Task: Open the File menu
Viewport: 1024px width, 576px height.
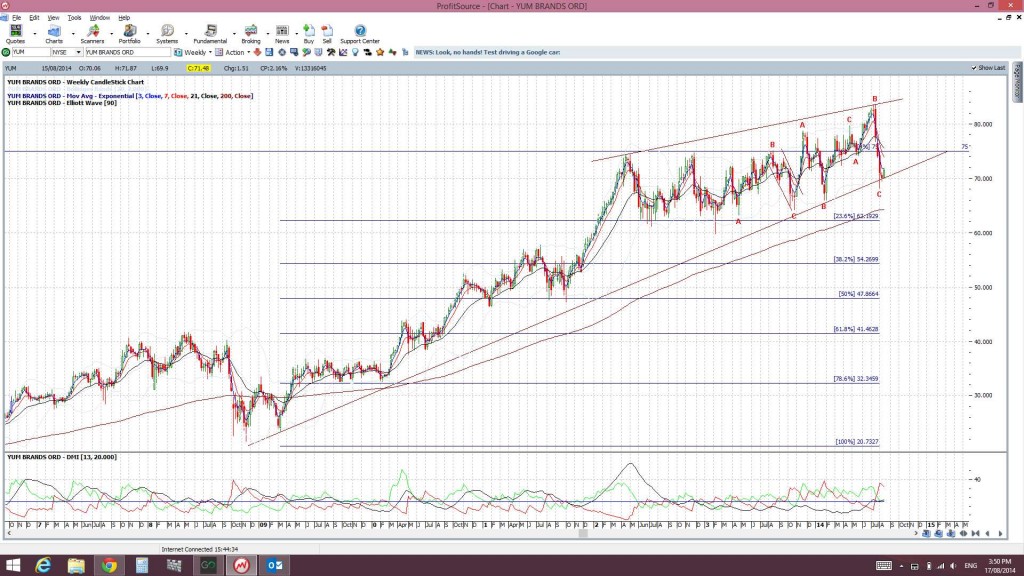Action: point(16,18)
